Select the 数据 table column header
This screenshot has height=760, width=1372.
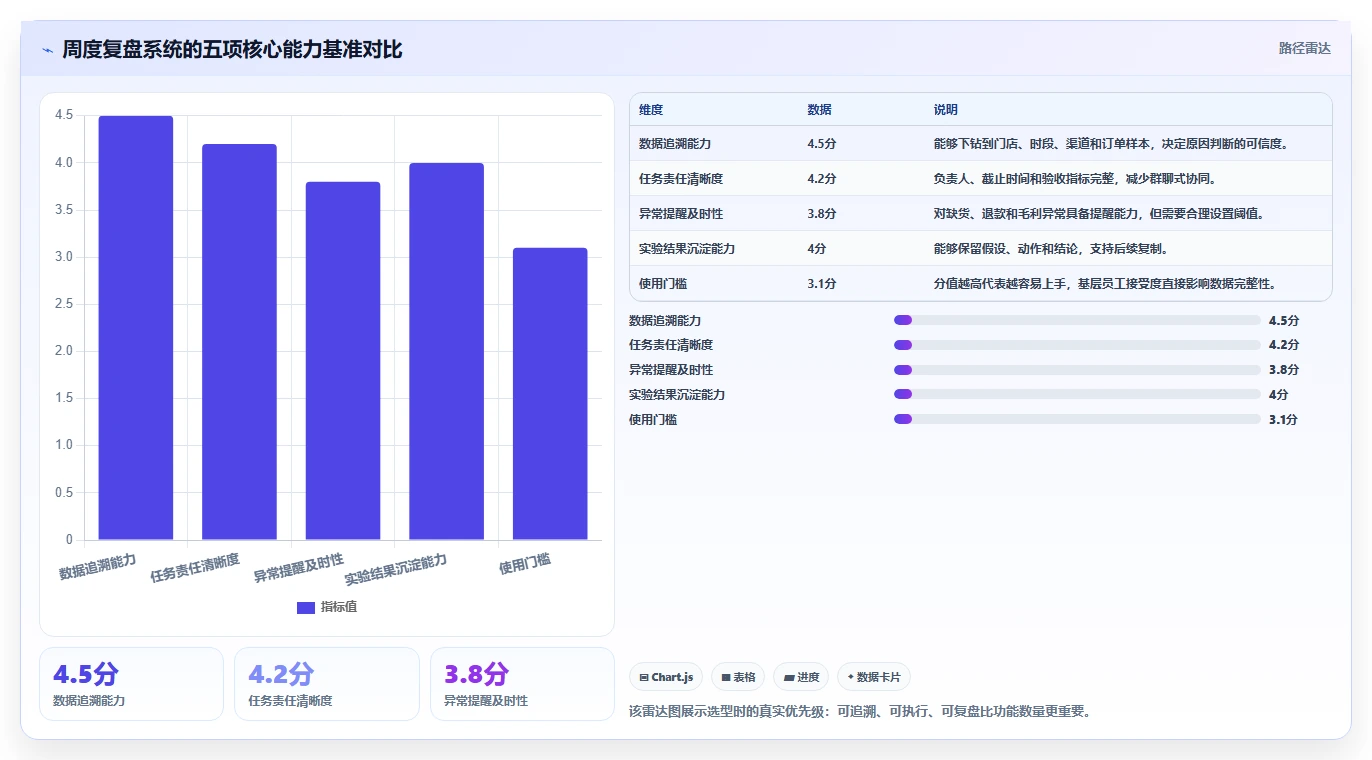(x=819, y=110)
